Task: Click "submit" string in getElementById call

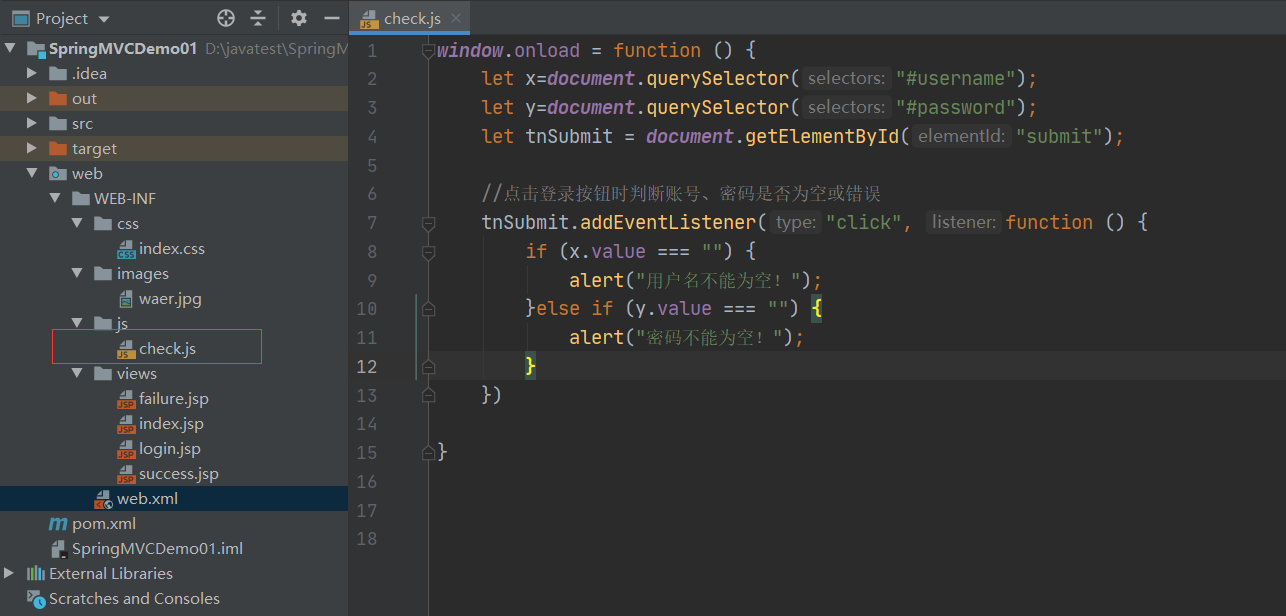Action: (x=1059, y=136)
